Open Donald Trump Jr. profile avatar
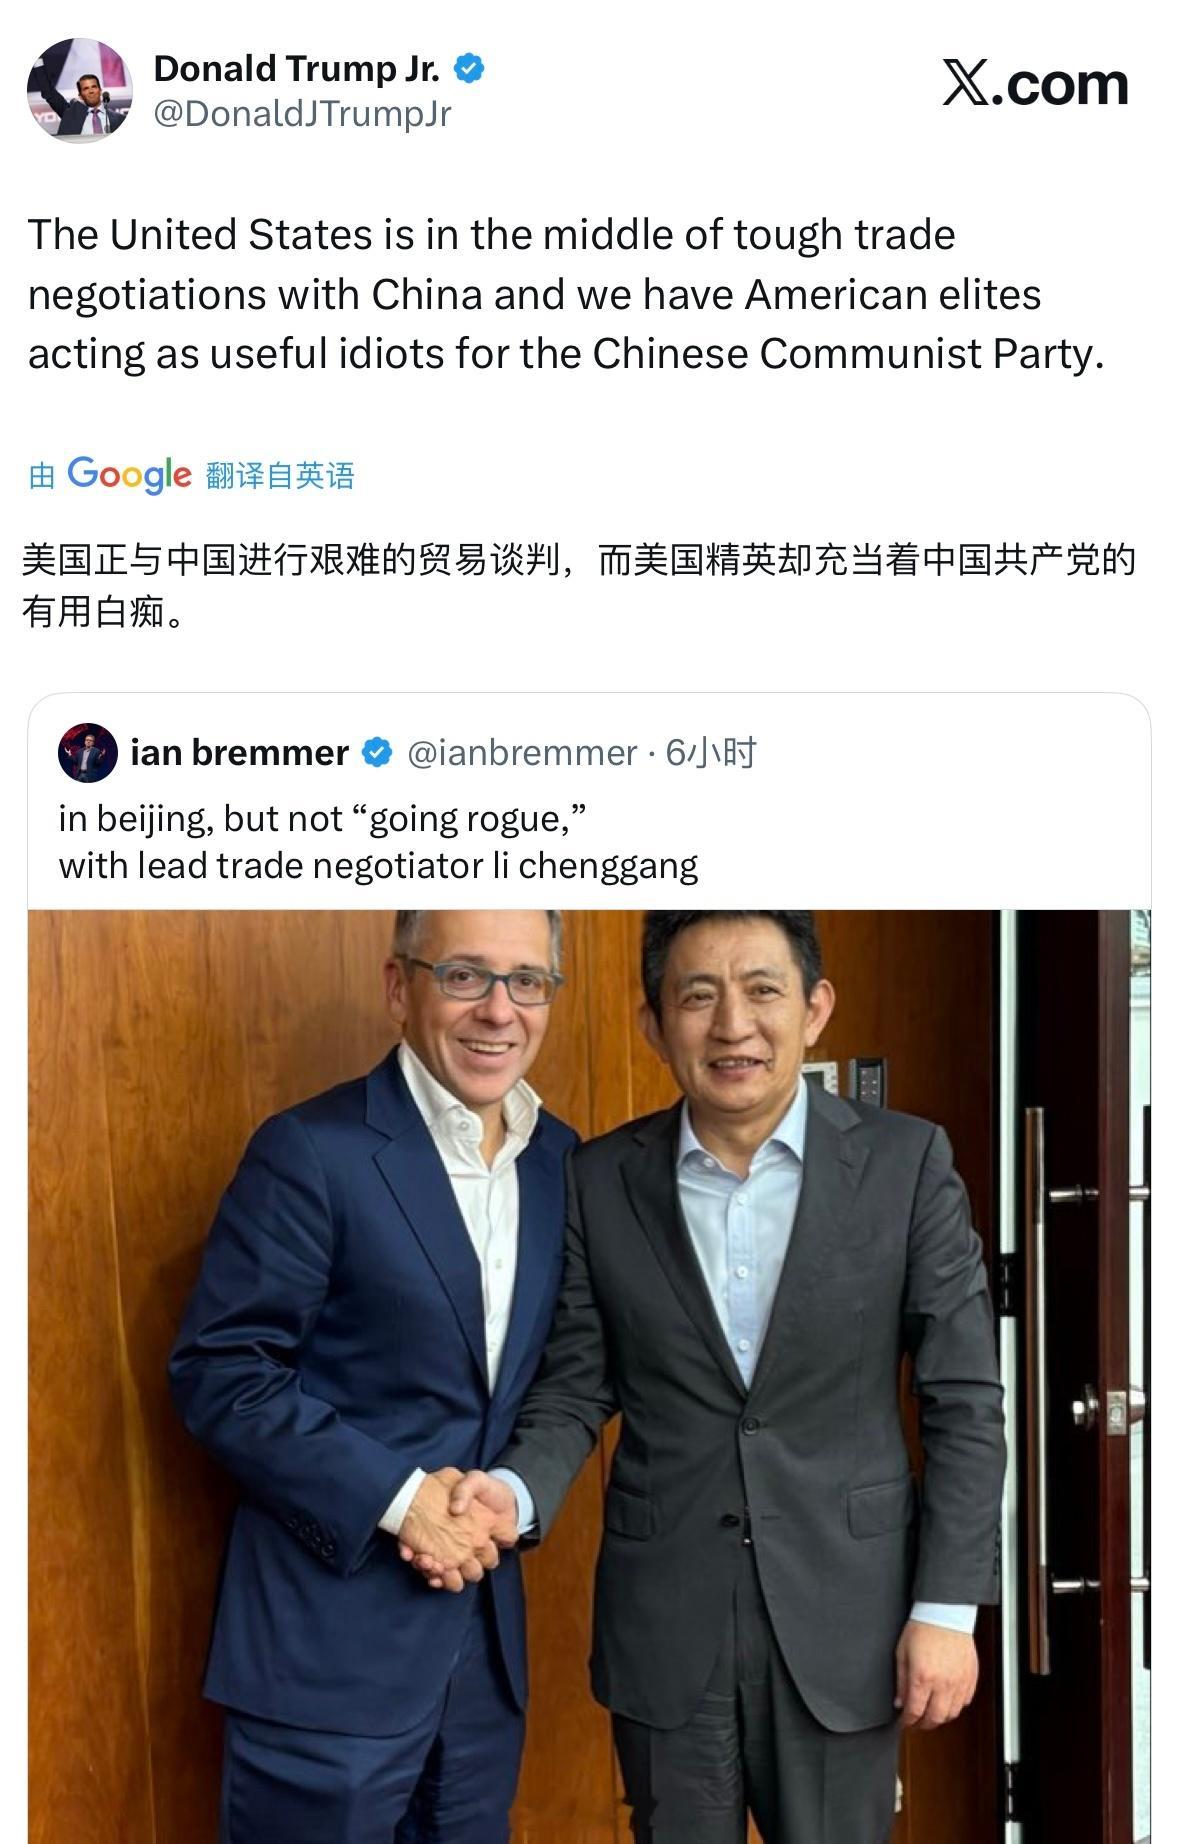This screenshot has width=1179, height=1844. click(x=80, y=91)
